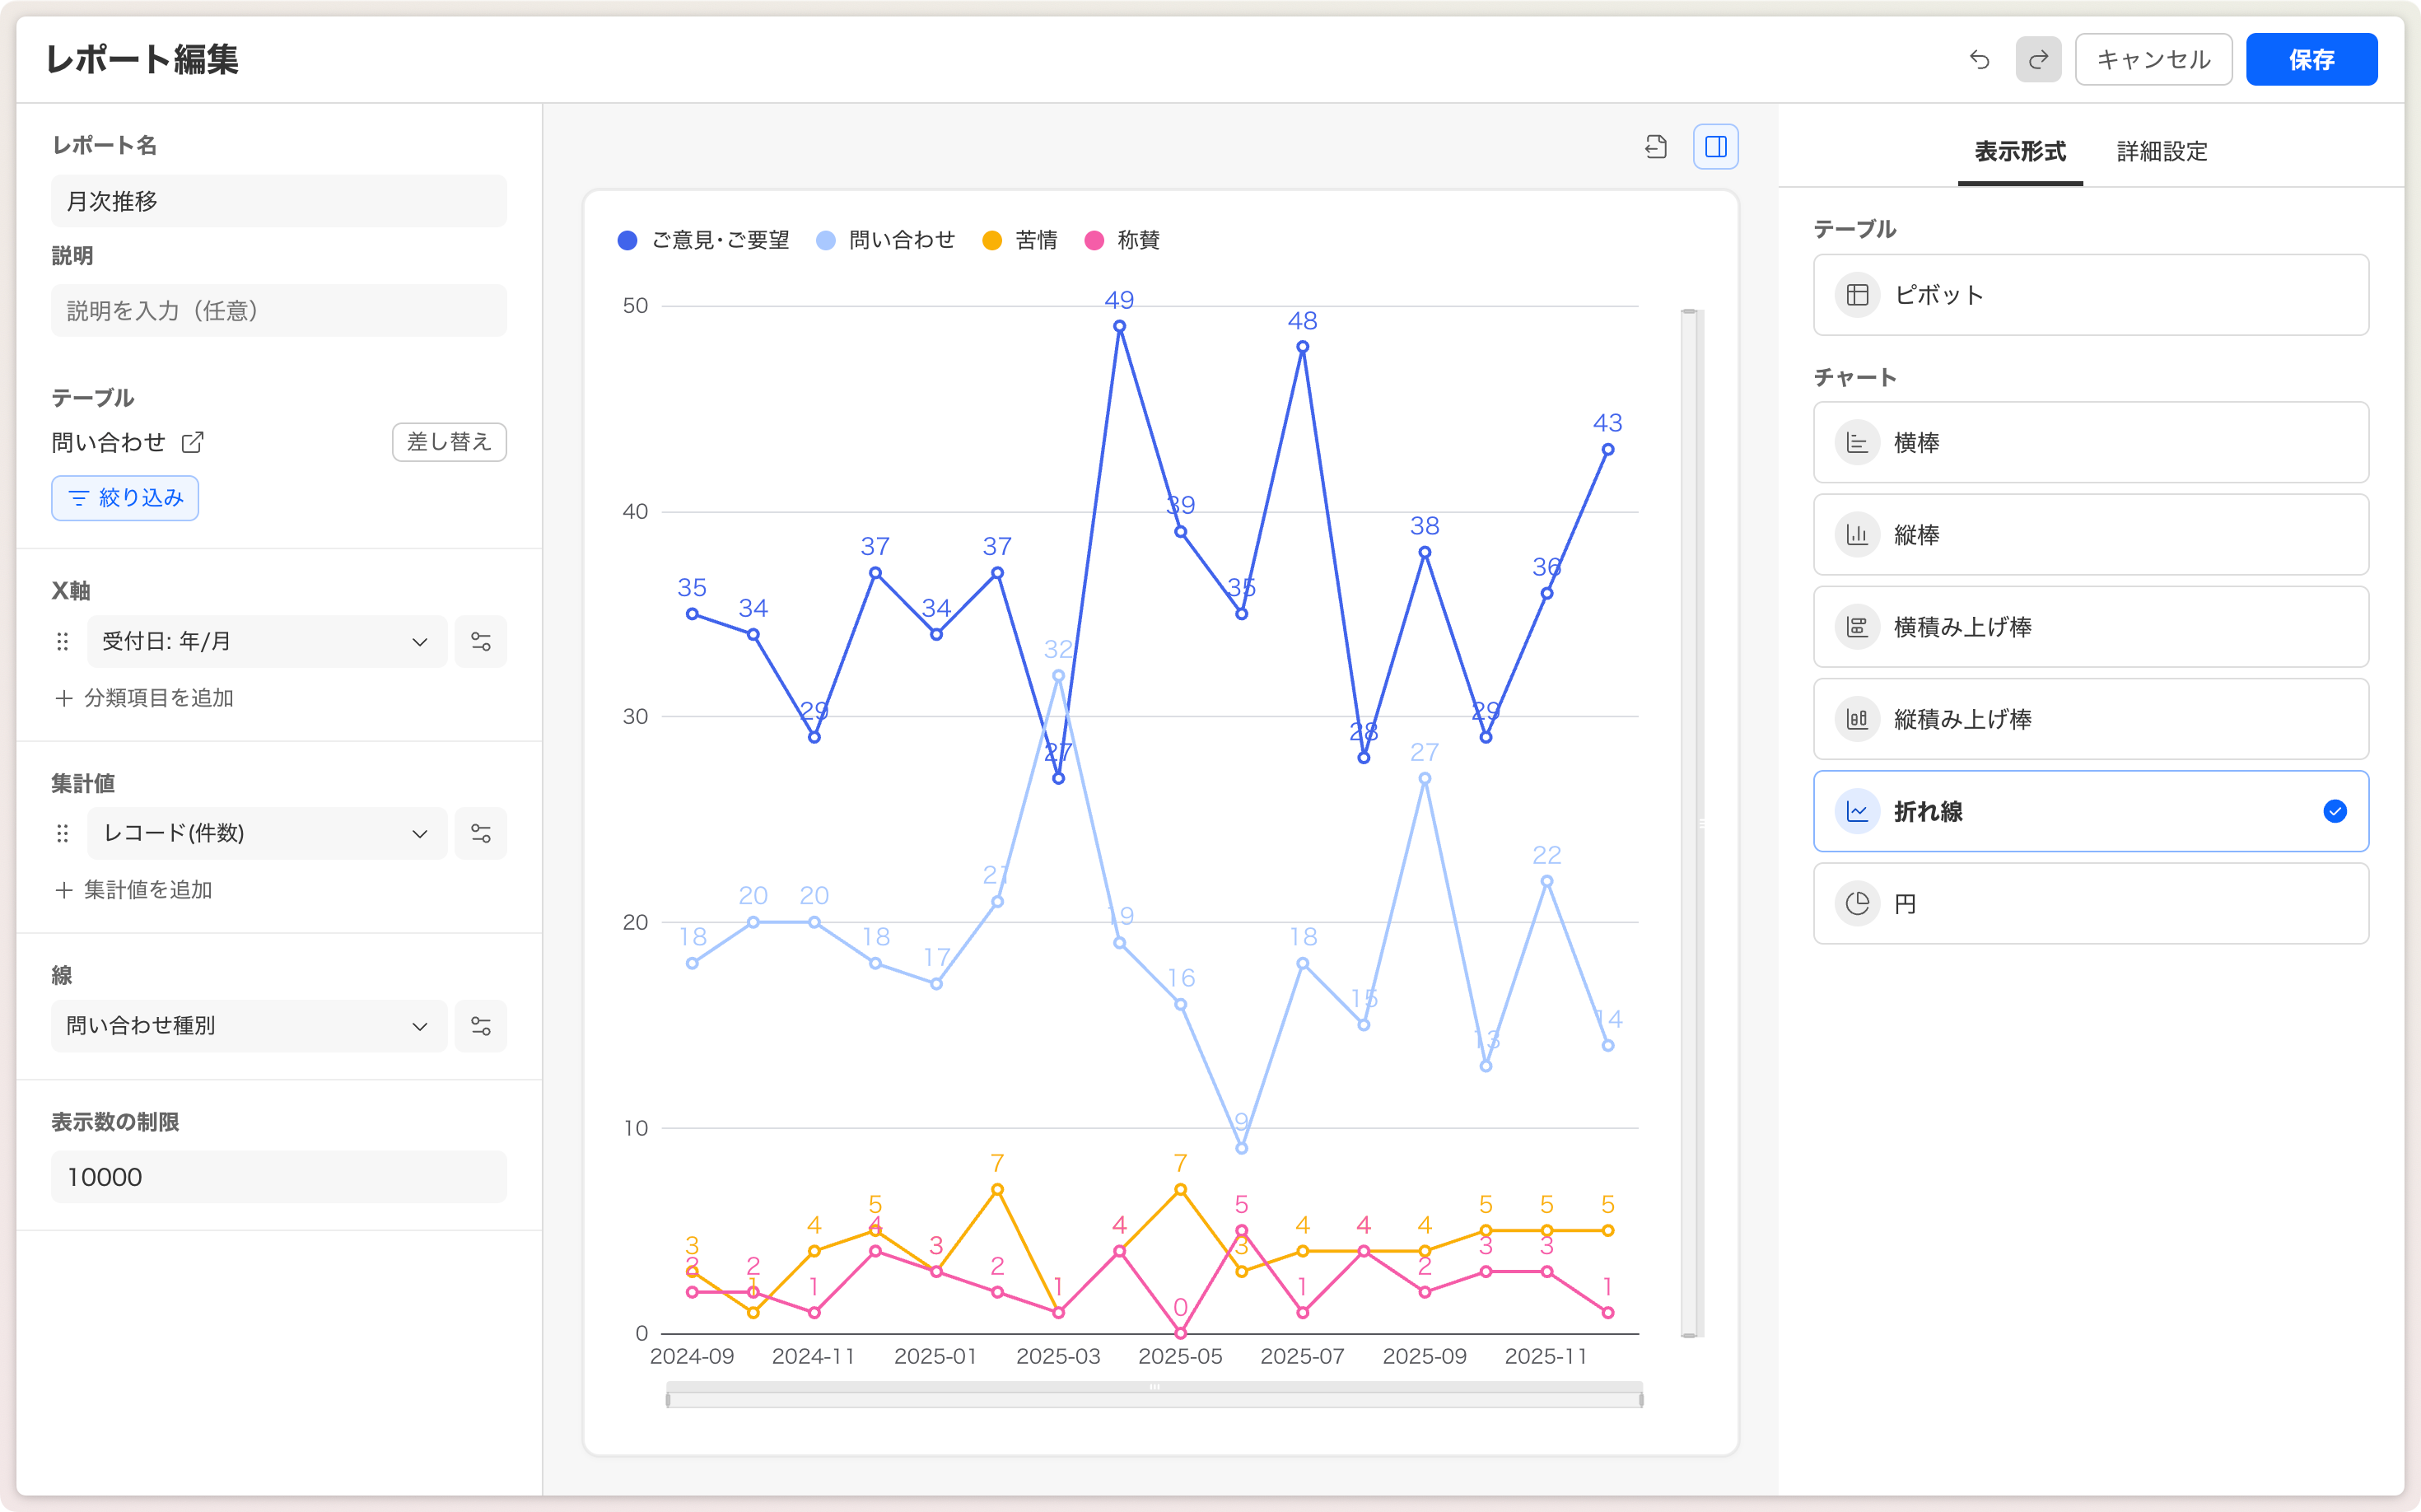Switch to the 詳細設定 tab

pyautogui.click(x=2162, y=152)
